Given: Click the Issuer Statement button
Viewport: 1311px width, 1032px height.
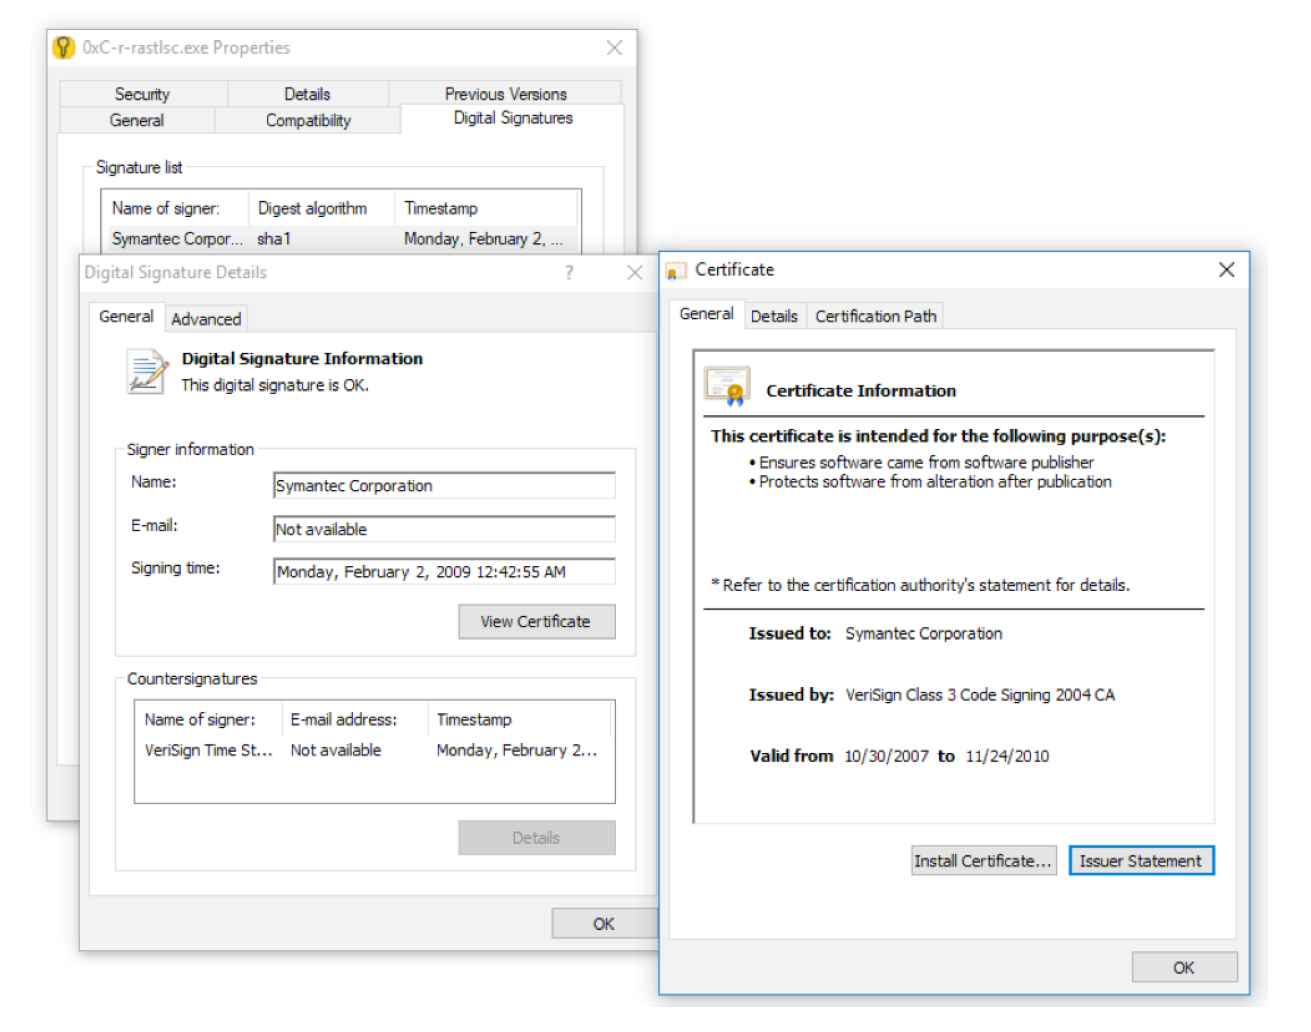Looking at the screenshot, I should click(x=1140, y=861).
